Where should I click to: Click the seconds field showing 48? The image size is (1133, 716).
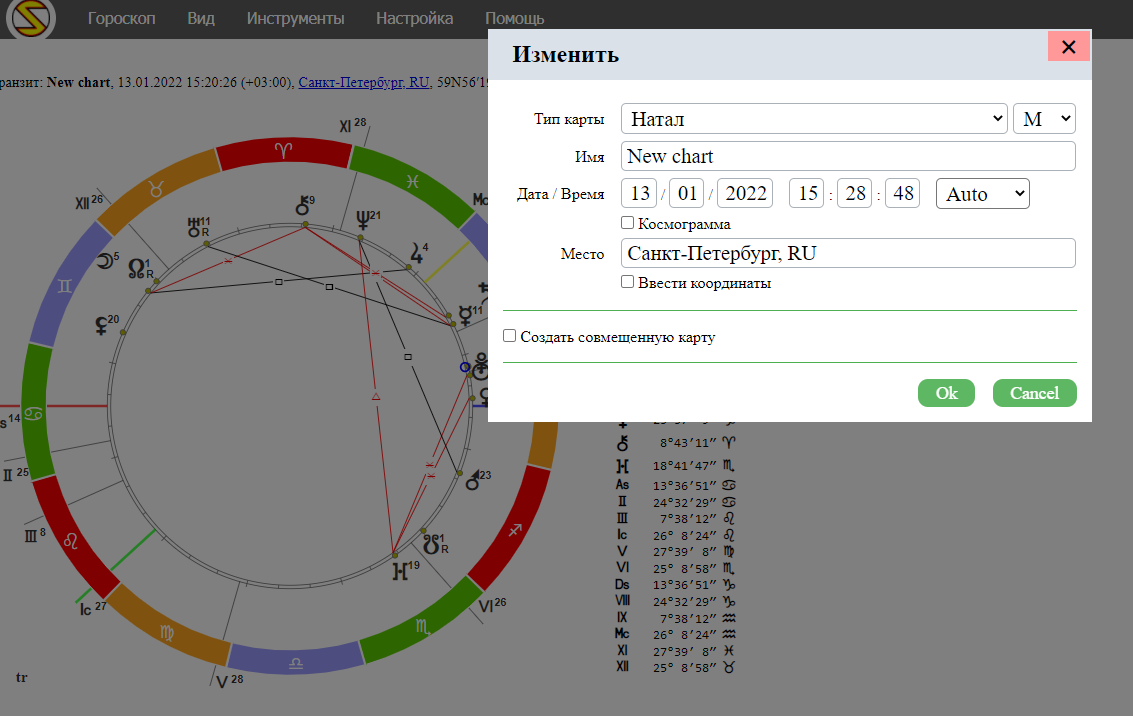click(x=902, y=193)
